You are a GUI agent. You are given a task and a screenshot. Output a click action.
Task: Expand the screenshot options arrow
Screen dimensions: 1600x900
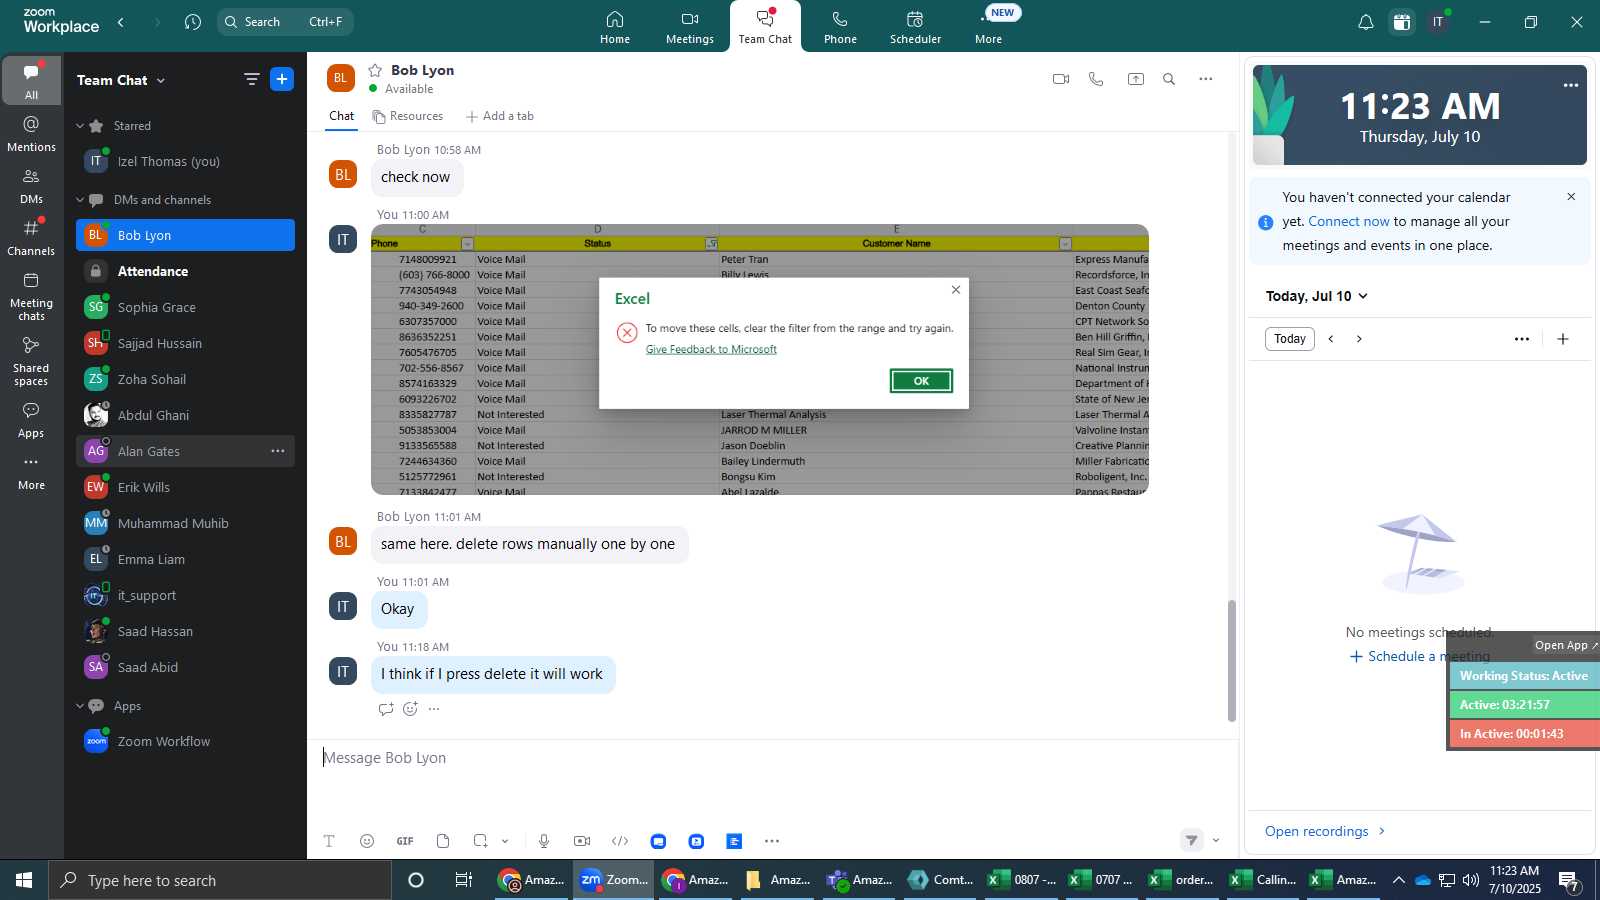pos(505,841)
